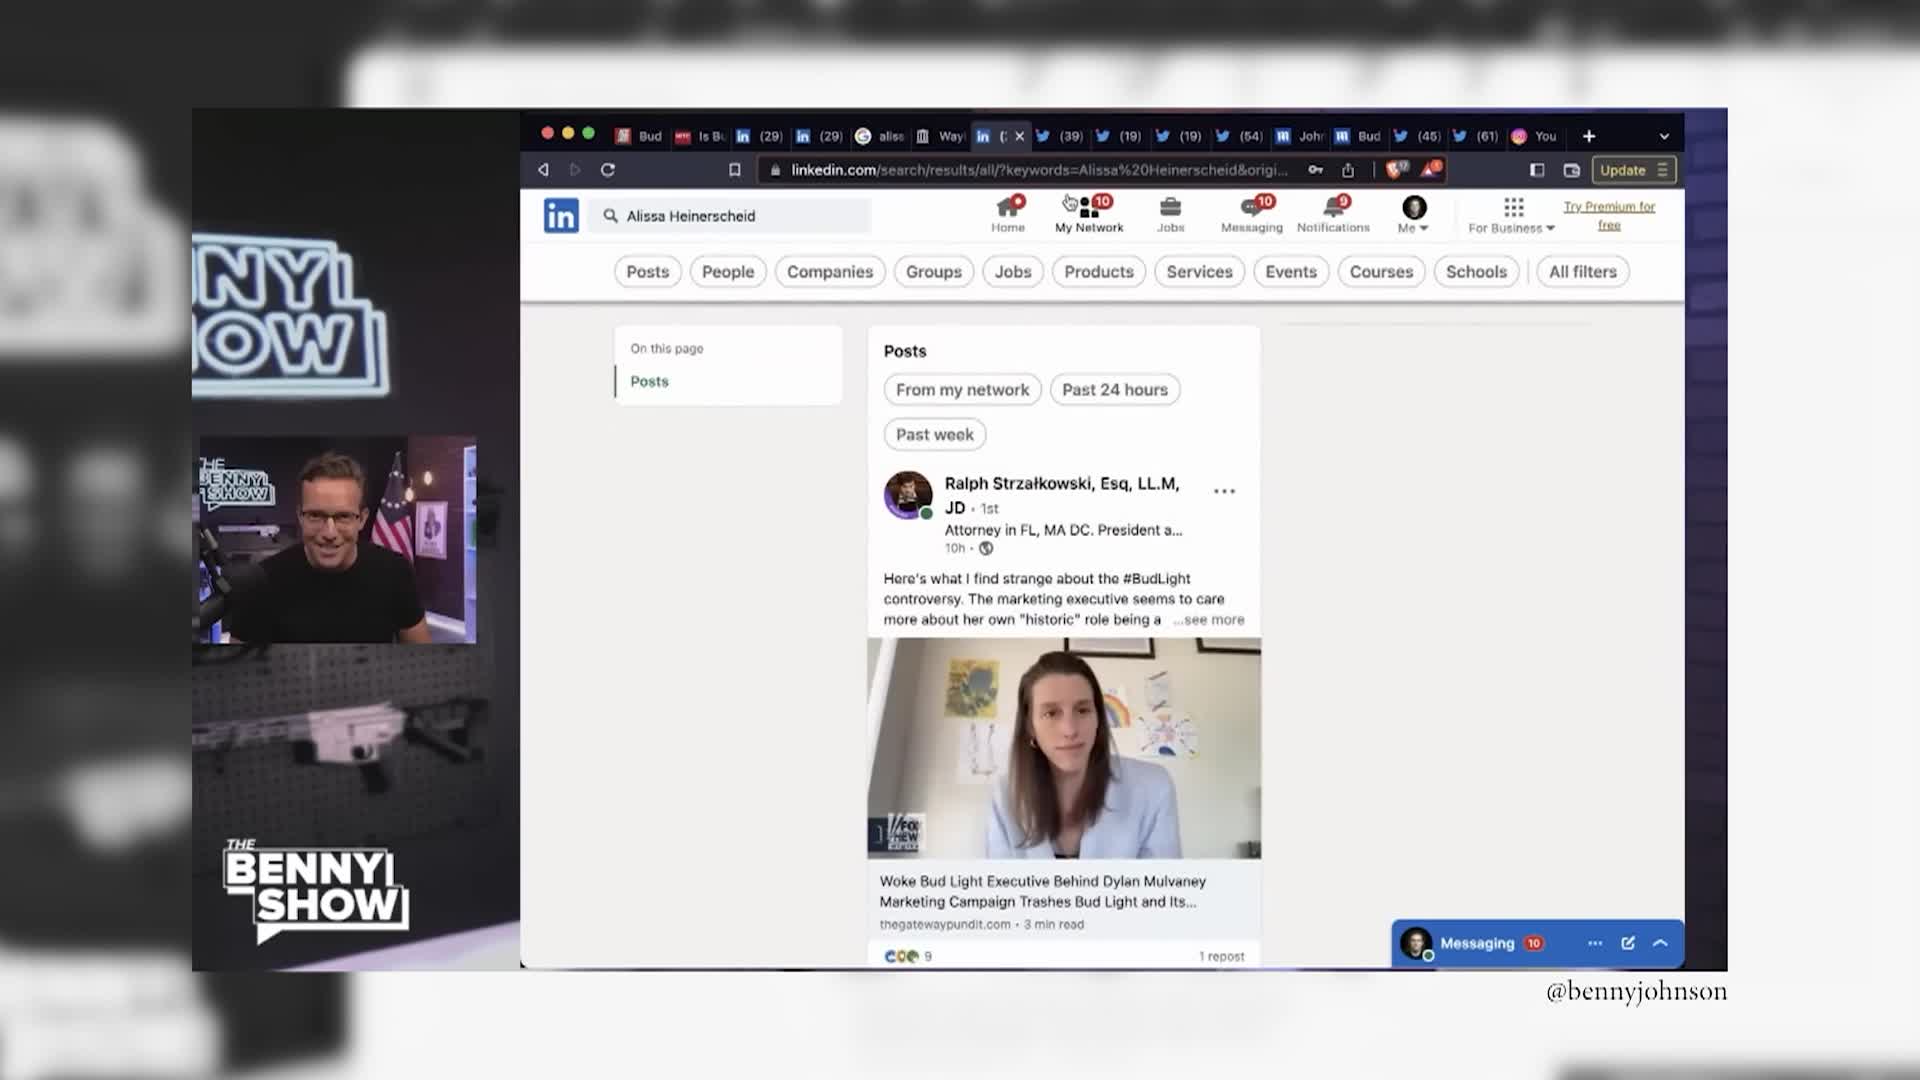Expand the For Business menu
The height and width of the screenshot is (1080, 1920).
pos(1512,214)
